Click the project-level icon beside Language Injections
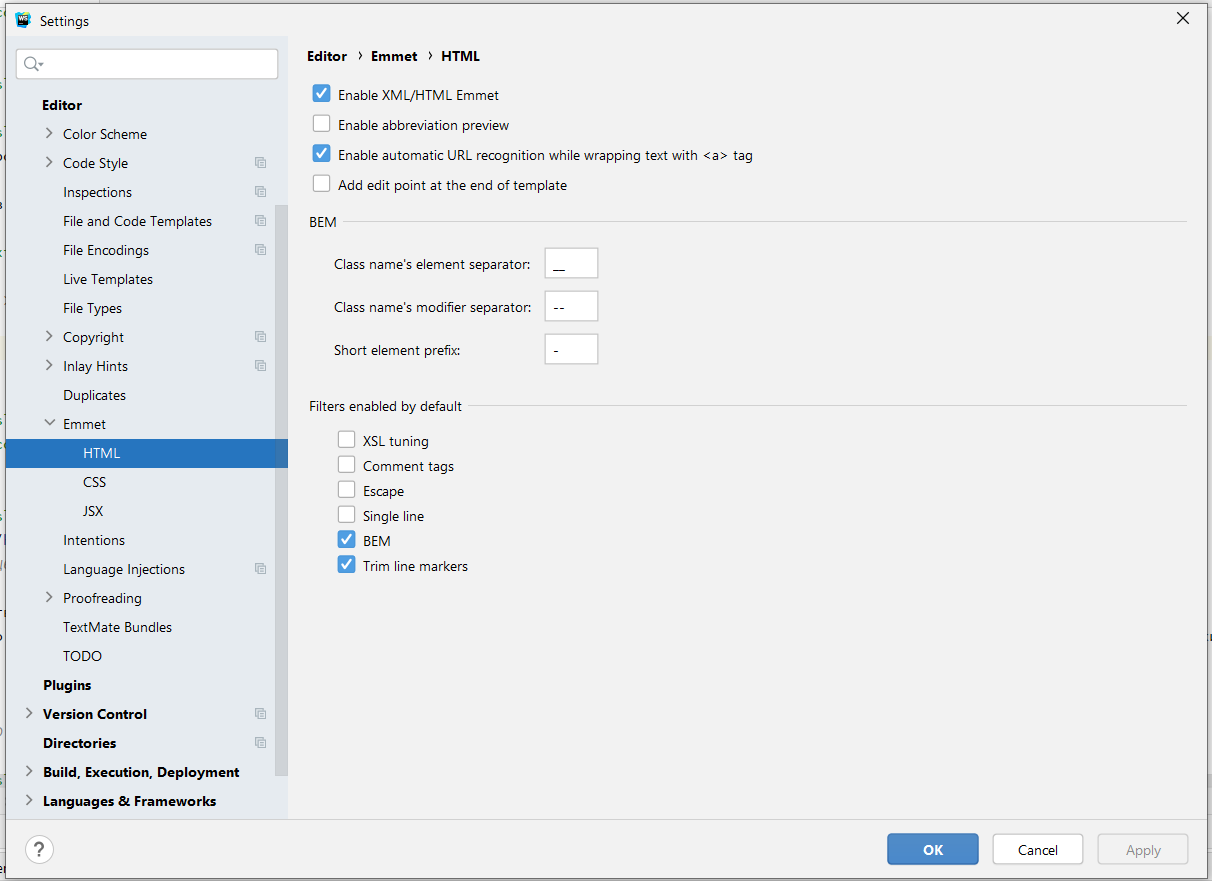Screen dimensions: 1212x881 point(260,569)
